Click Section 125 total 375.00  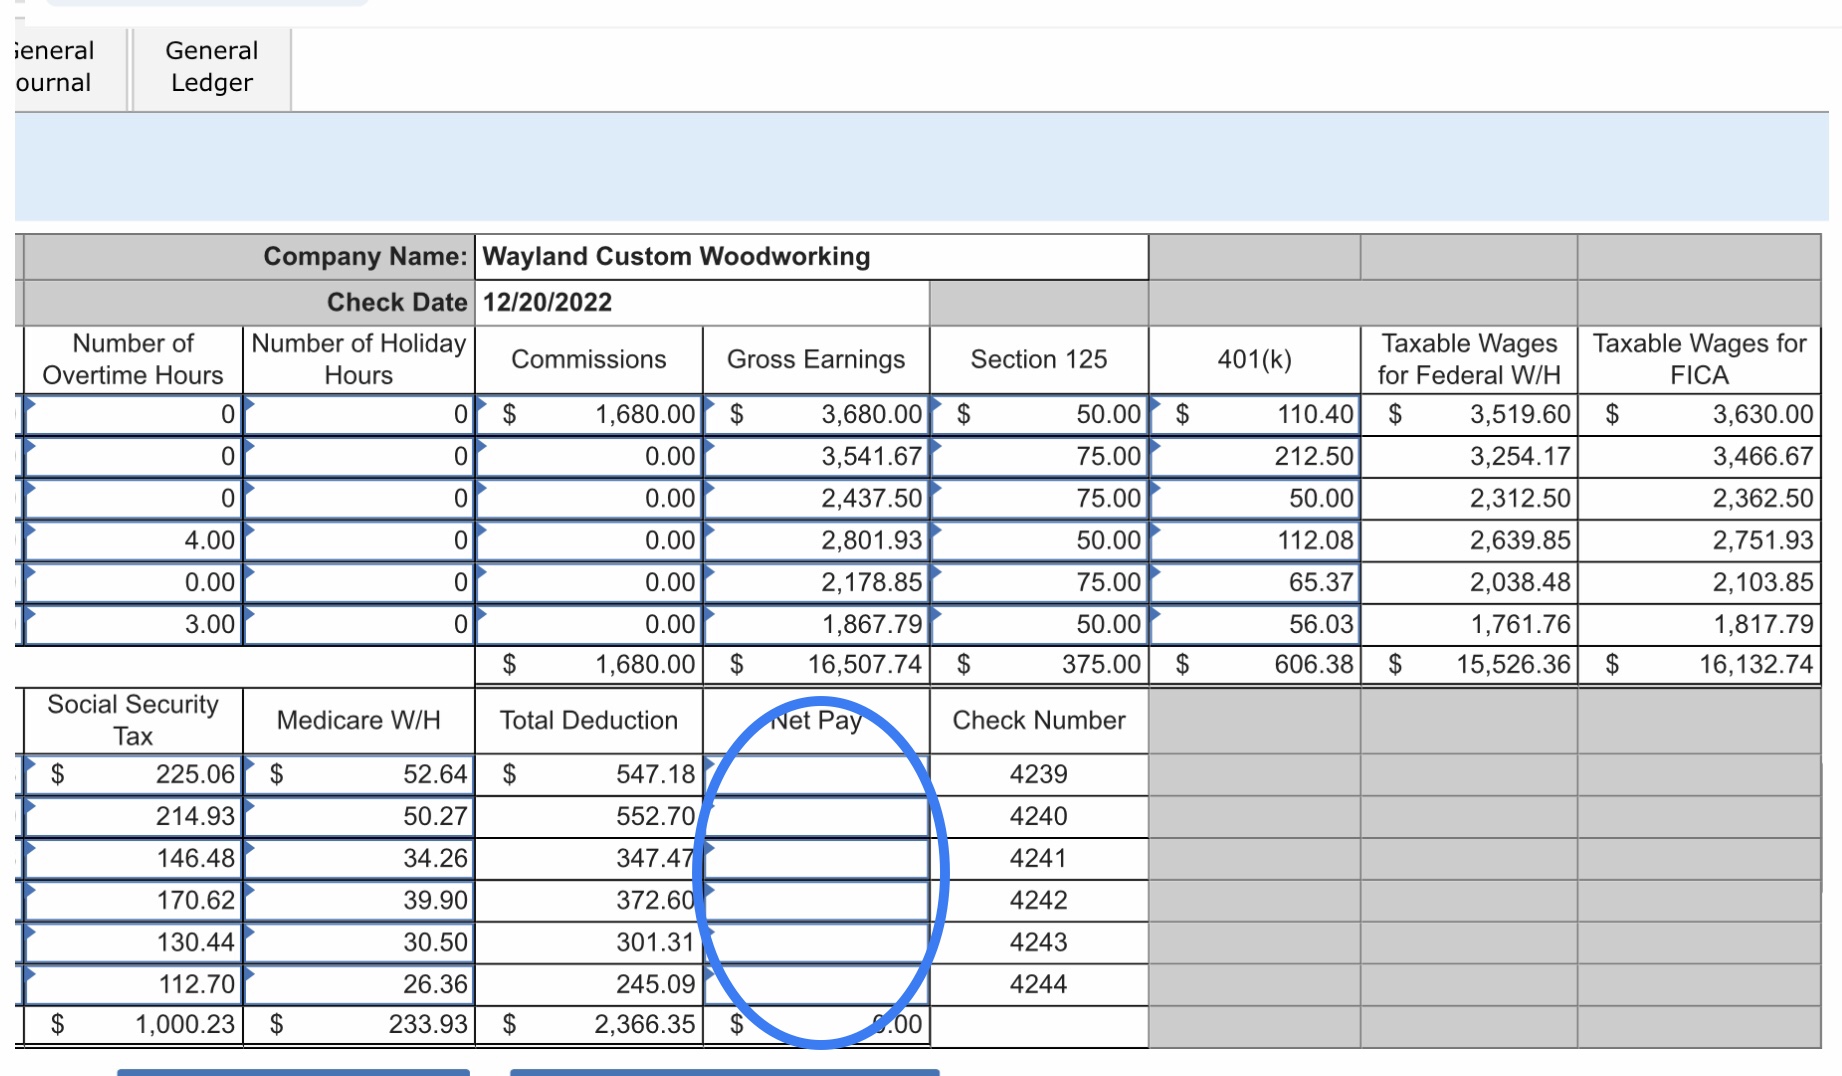pyautogui.click(x=1039, y=664)
